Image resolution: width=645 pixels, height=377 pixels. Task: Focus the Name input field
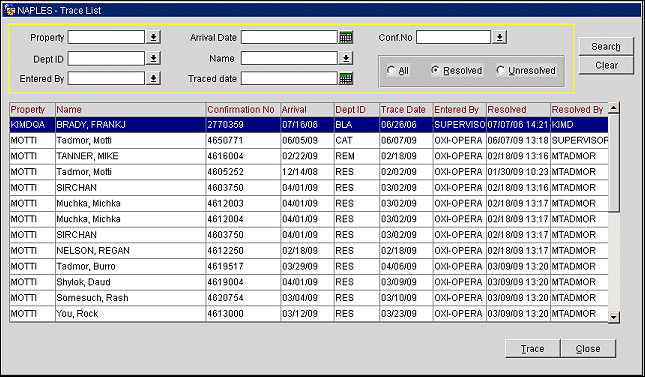289,58
